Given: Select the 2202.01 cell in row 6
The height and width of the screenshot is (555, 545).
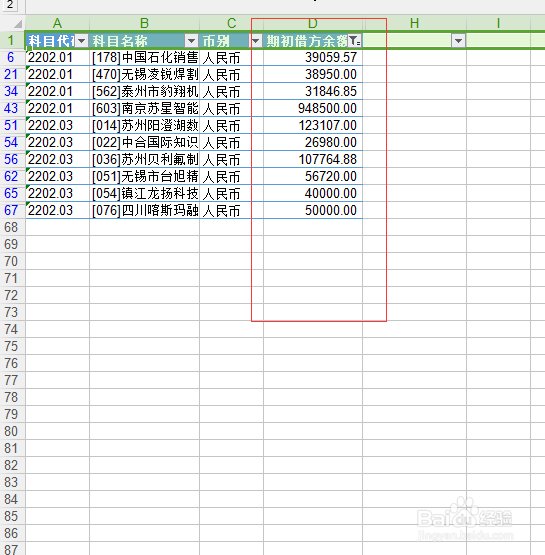Looking at the screenshot, I should pos(57,57).
